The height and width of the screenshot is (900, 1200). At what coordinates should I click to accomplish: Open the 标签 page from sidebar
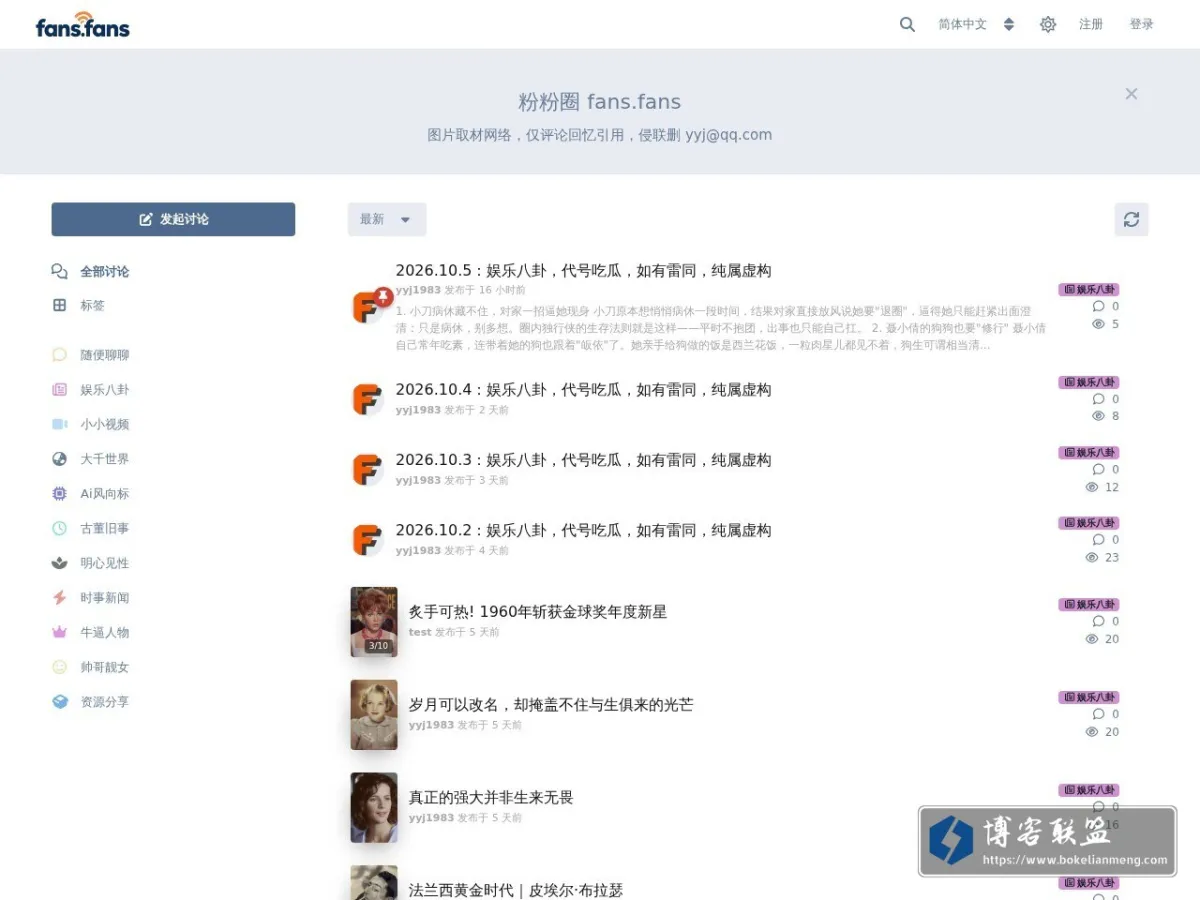coord(92,305)
